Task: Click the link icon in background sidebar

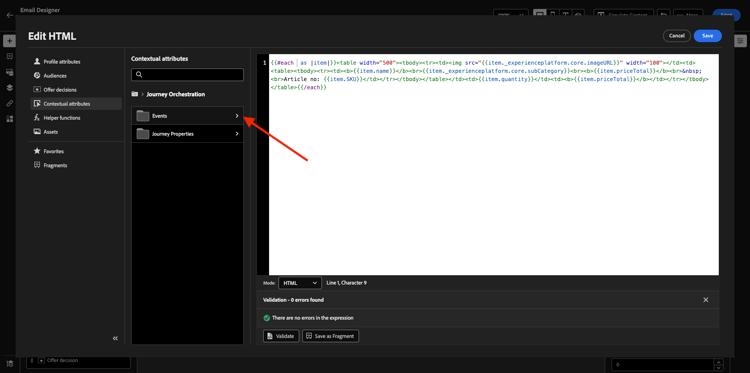Action: [9, 103]
